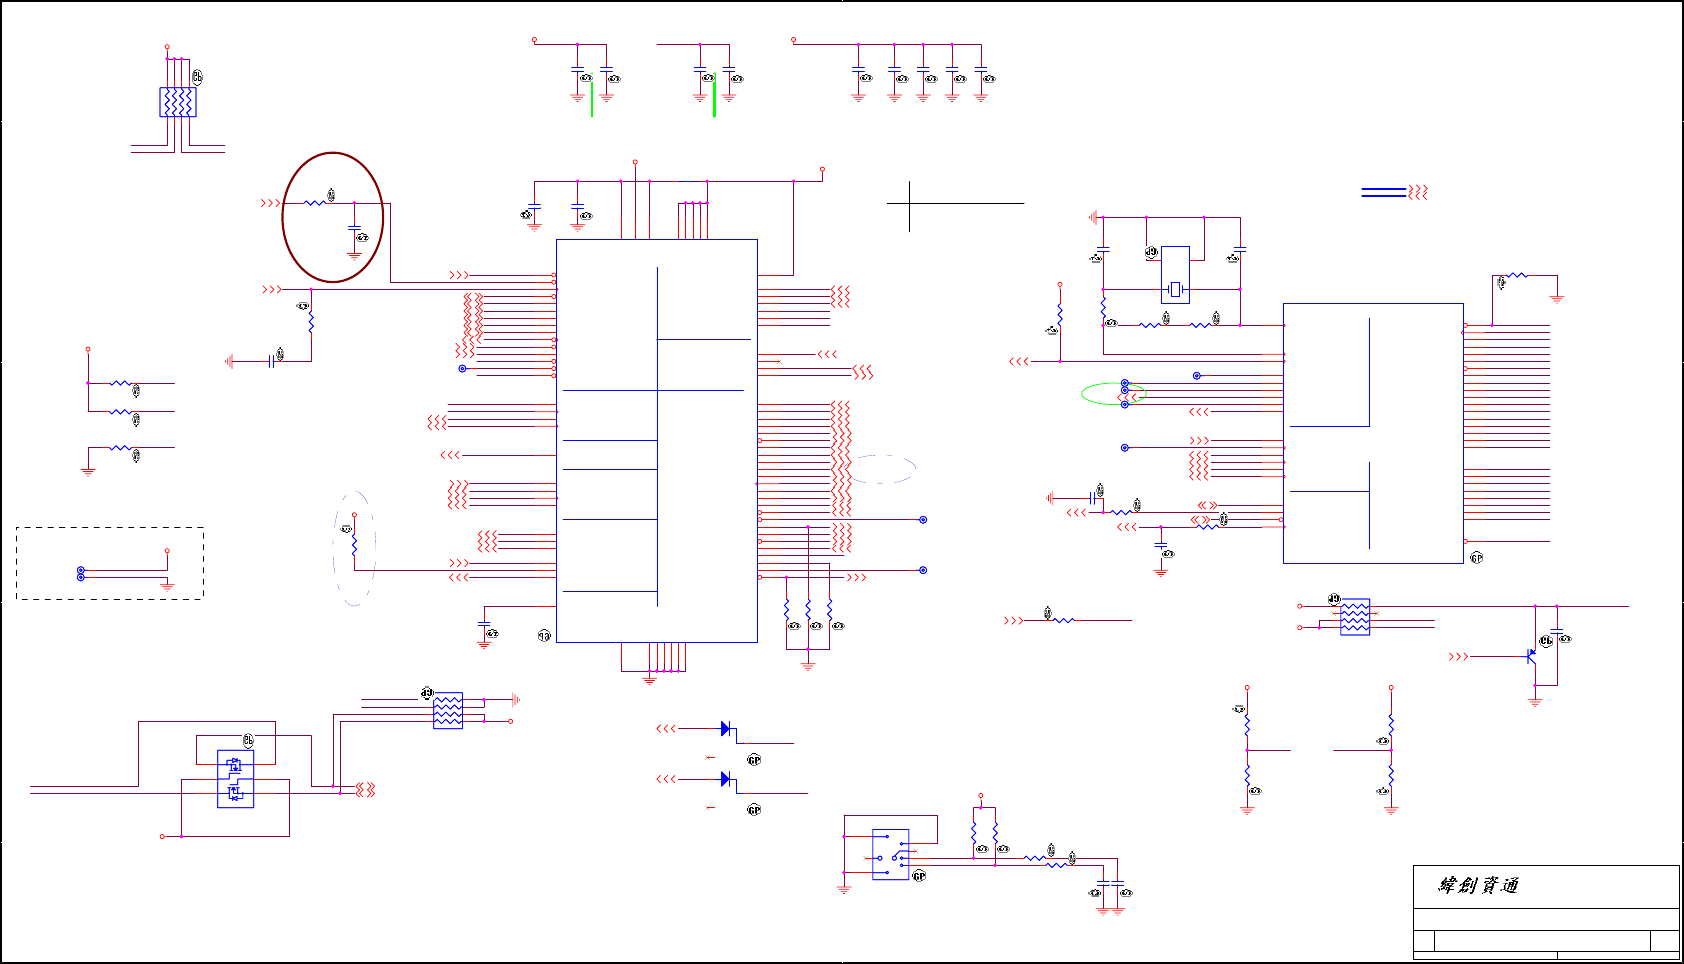The width and height of the screenshot is (1684, 964).
Task: Click the standalone horizontal resistor below the right IC
Action: [x=1064, y=620]
